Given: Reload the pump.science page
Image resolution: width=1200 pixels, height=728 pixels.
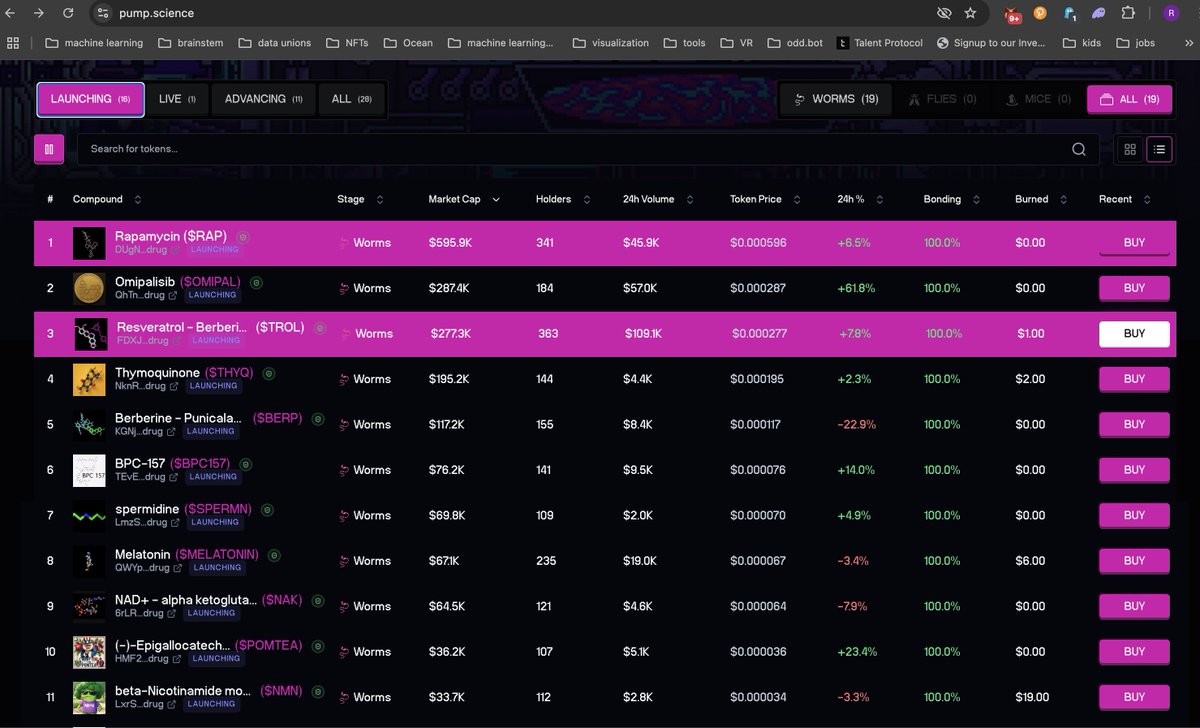Looking at the screenshot, I should pos(67,13).
